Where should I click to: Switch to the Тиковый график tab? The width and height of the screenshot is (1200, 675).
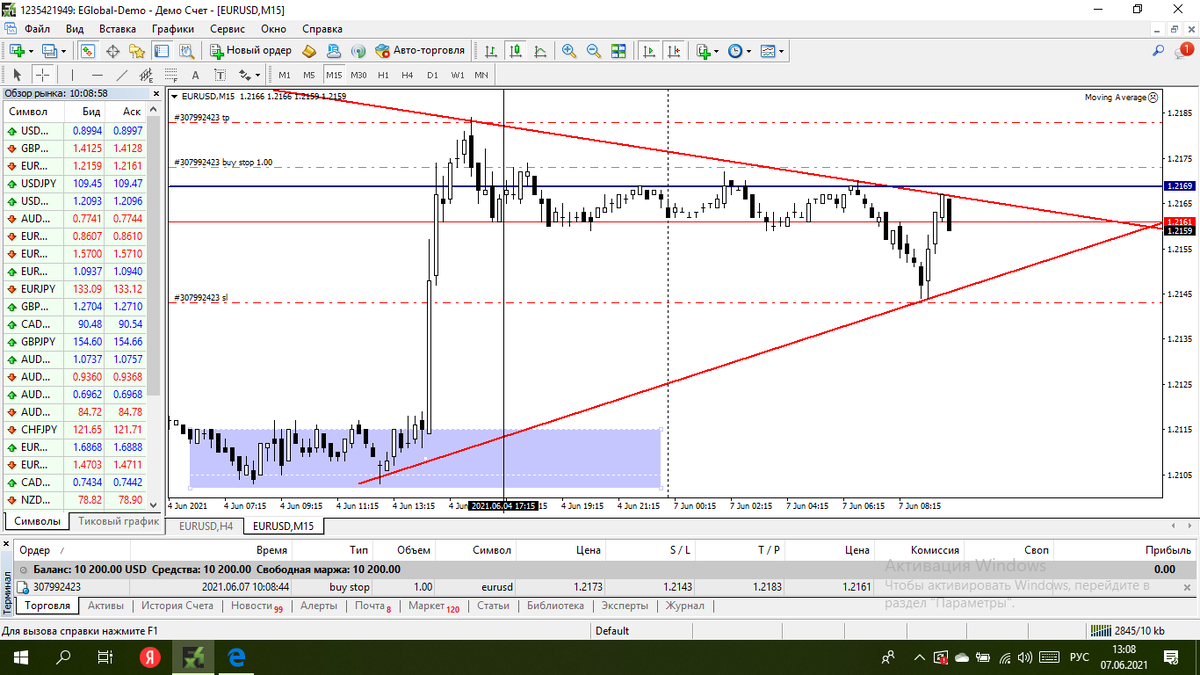pyautogui.click(x=118, y=521)
